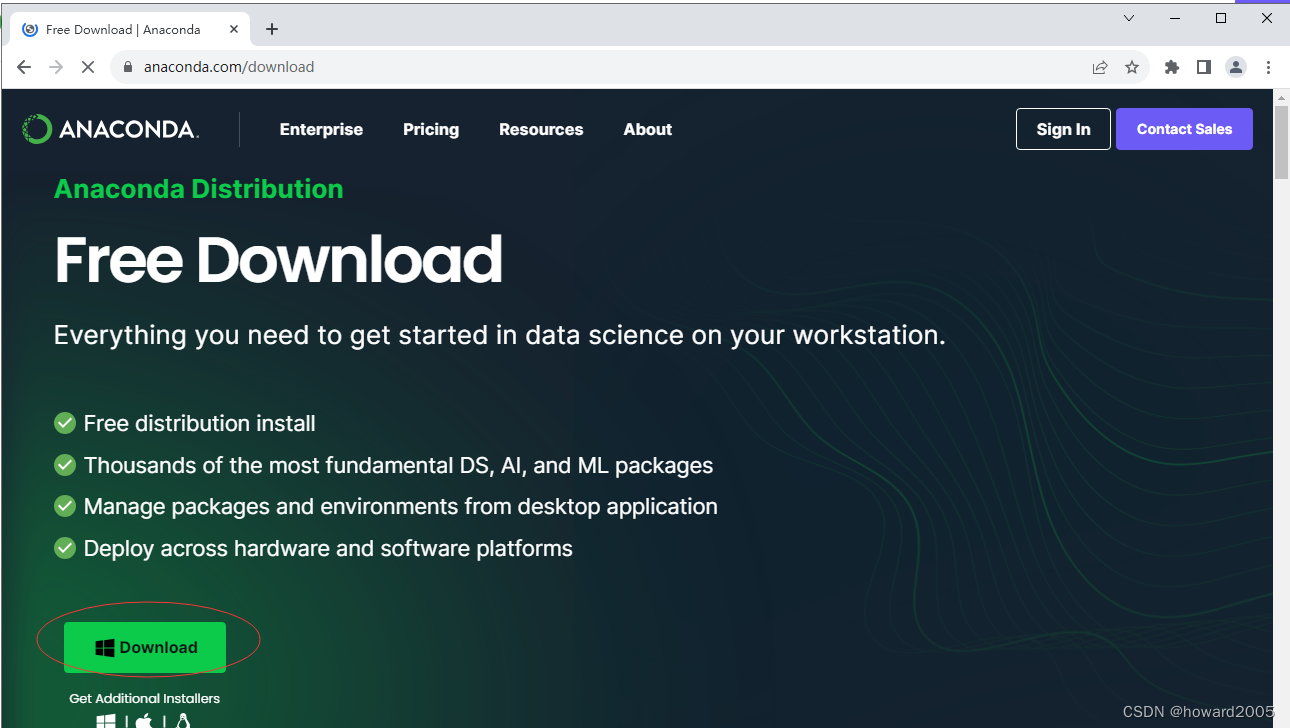Click the Anaconda Distribution heading
Viewport: 1290px width, 728px height.
coord(198,189)
